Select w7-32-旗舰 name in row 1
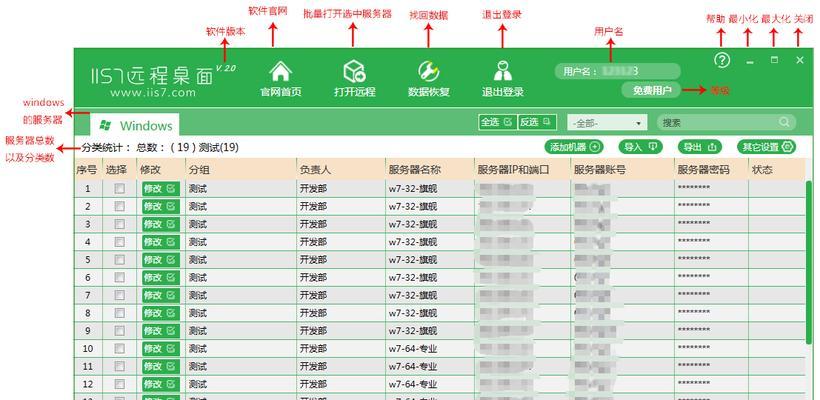 [x=413, y=189]
